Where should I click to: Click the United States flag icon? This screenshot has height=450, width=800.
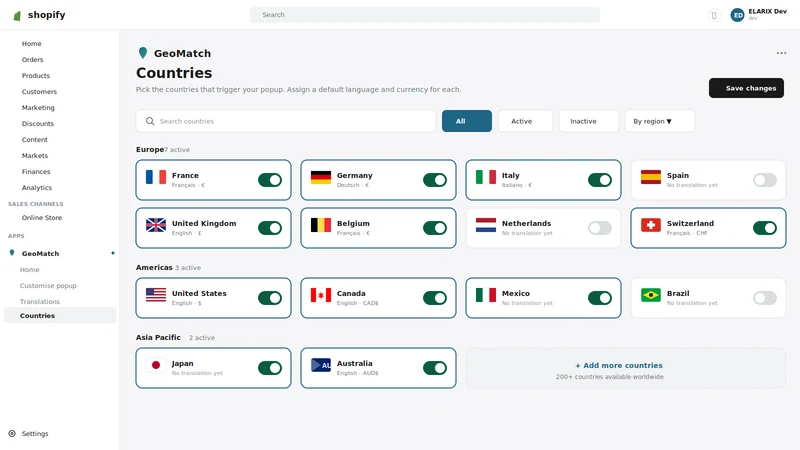[156, 295]
